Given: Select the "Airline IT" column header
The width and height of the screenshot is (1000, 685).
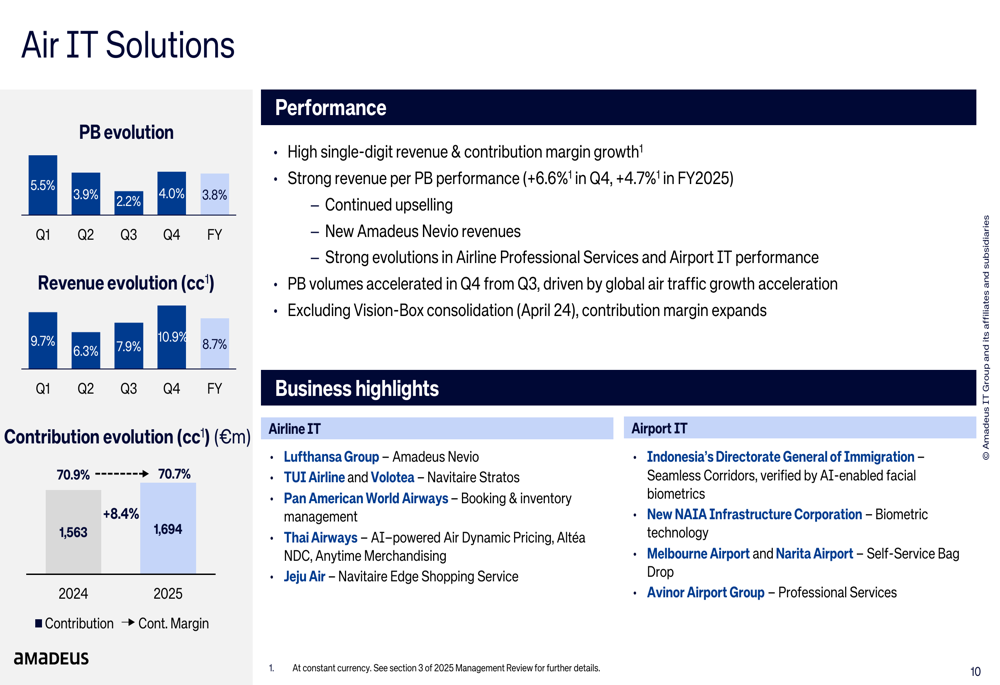Looking at the screenshot, I should tap(437, 429).
